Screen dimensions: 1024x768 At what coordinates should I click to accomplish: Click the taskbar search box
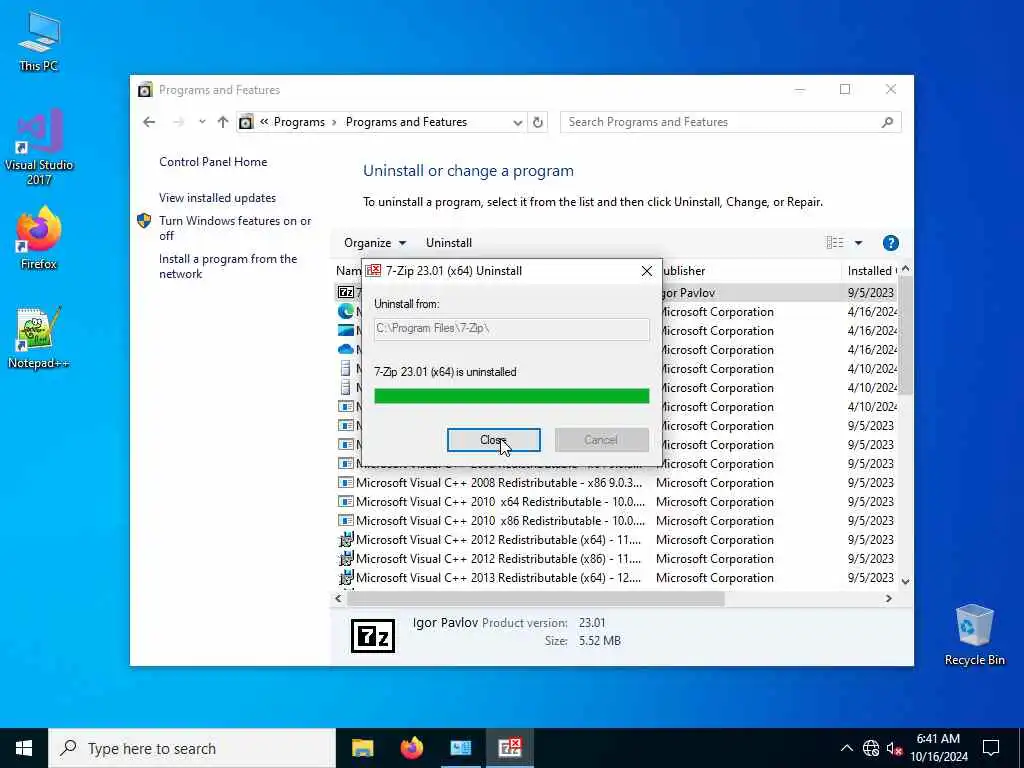192,748
